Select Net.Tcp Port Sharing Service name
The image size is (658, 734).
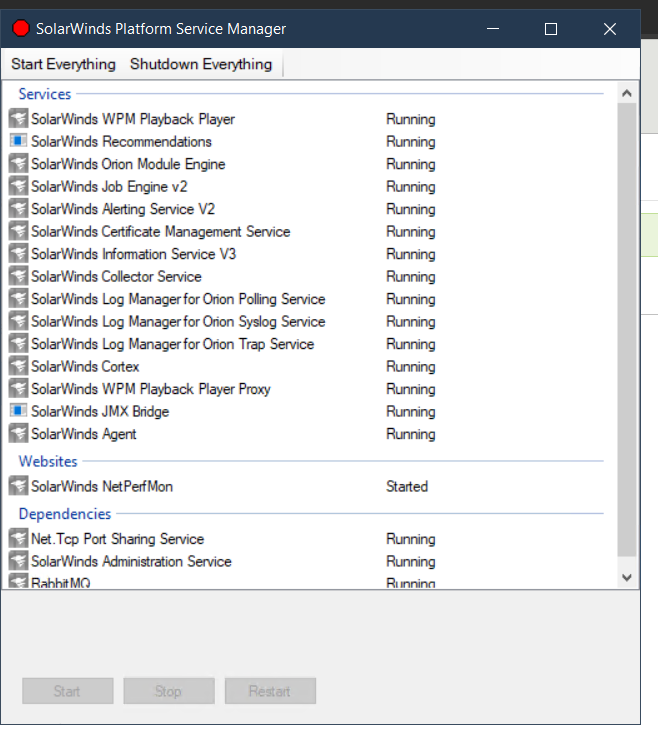[117, 538]
